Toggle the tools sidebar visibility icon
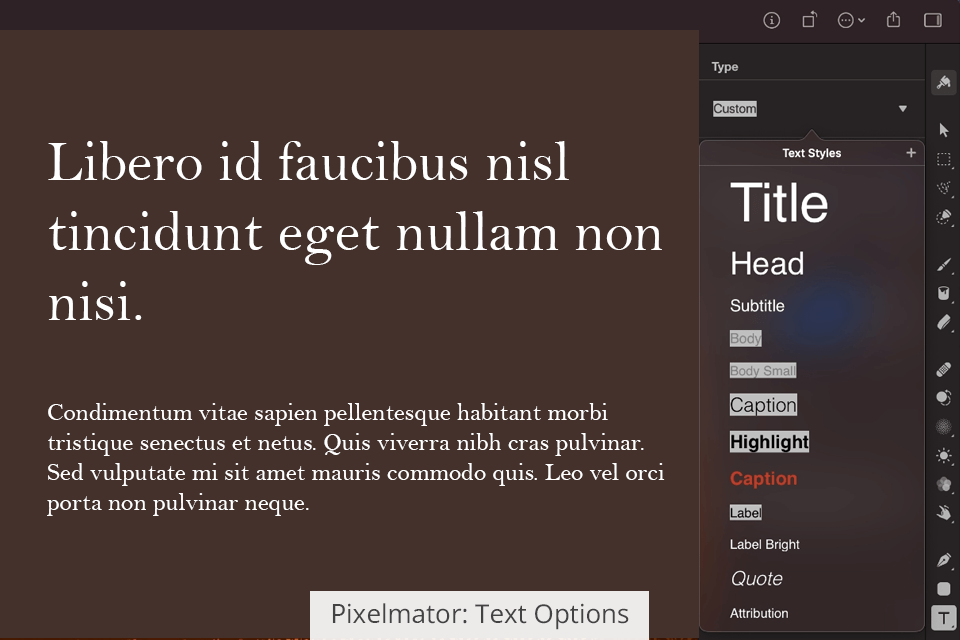 tap(932, 20)
